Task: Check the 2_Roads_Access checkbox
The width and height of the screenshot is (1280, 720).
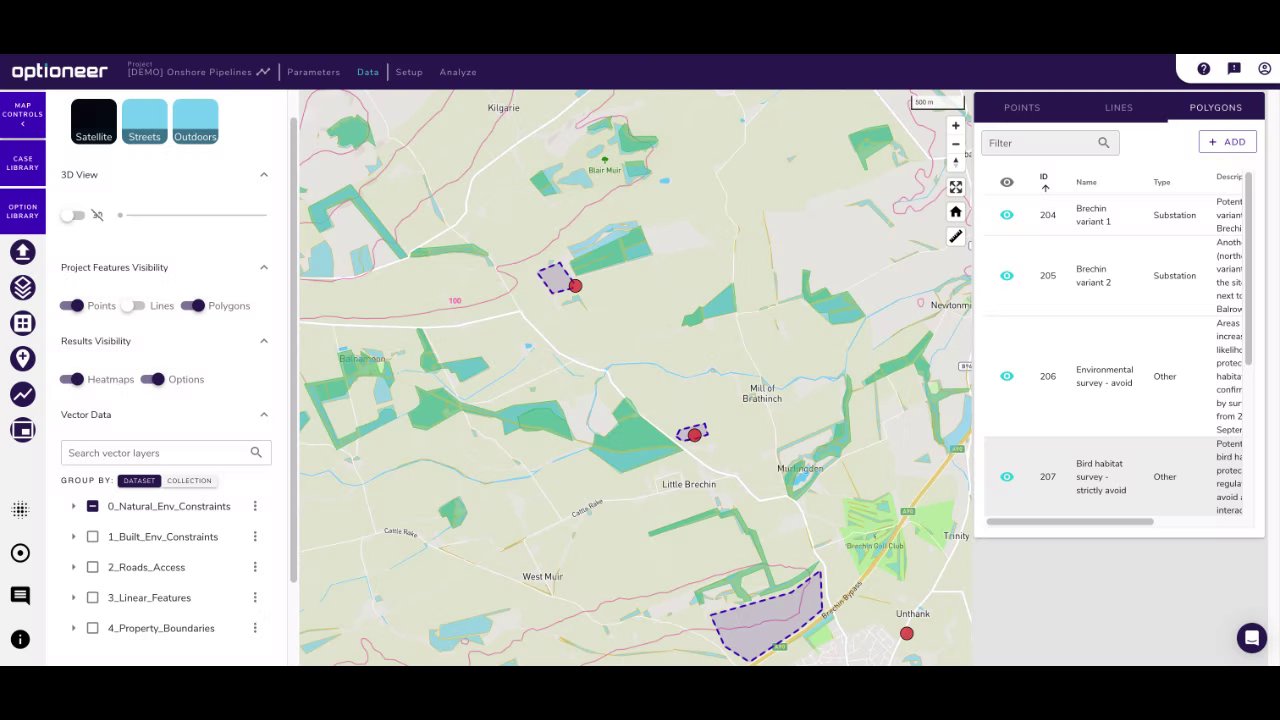Action: 93,567
